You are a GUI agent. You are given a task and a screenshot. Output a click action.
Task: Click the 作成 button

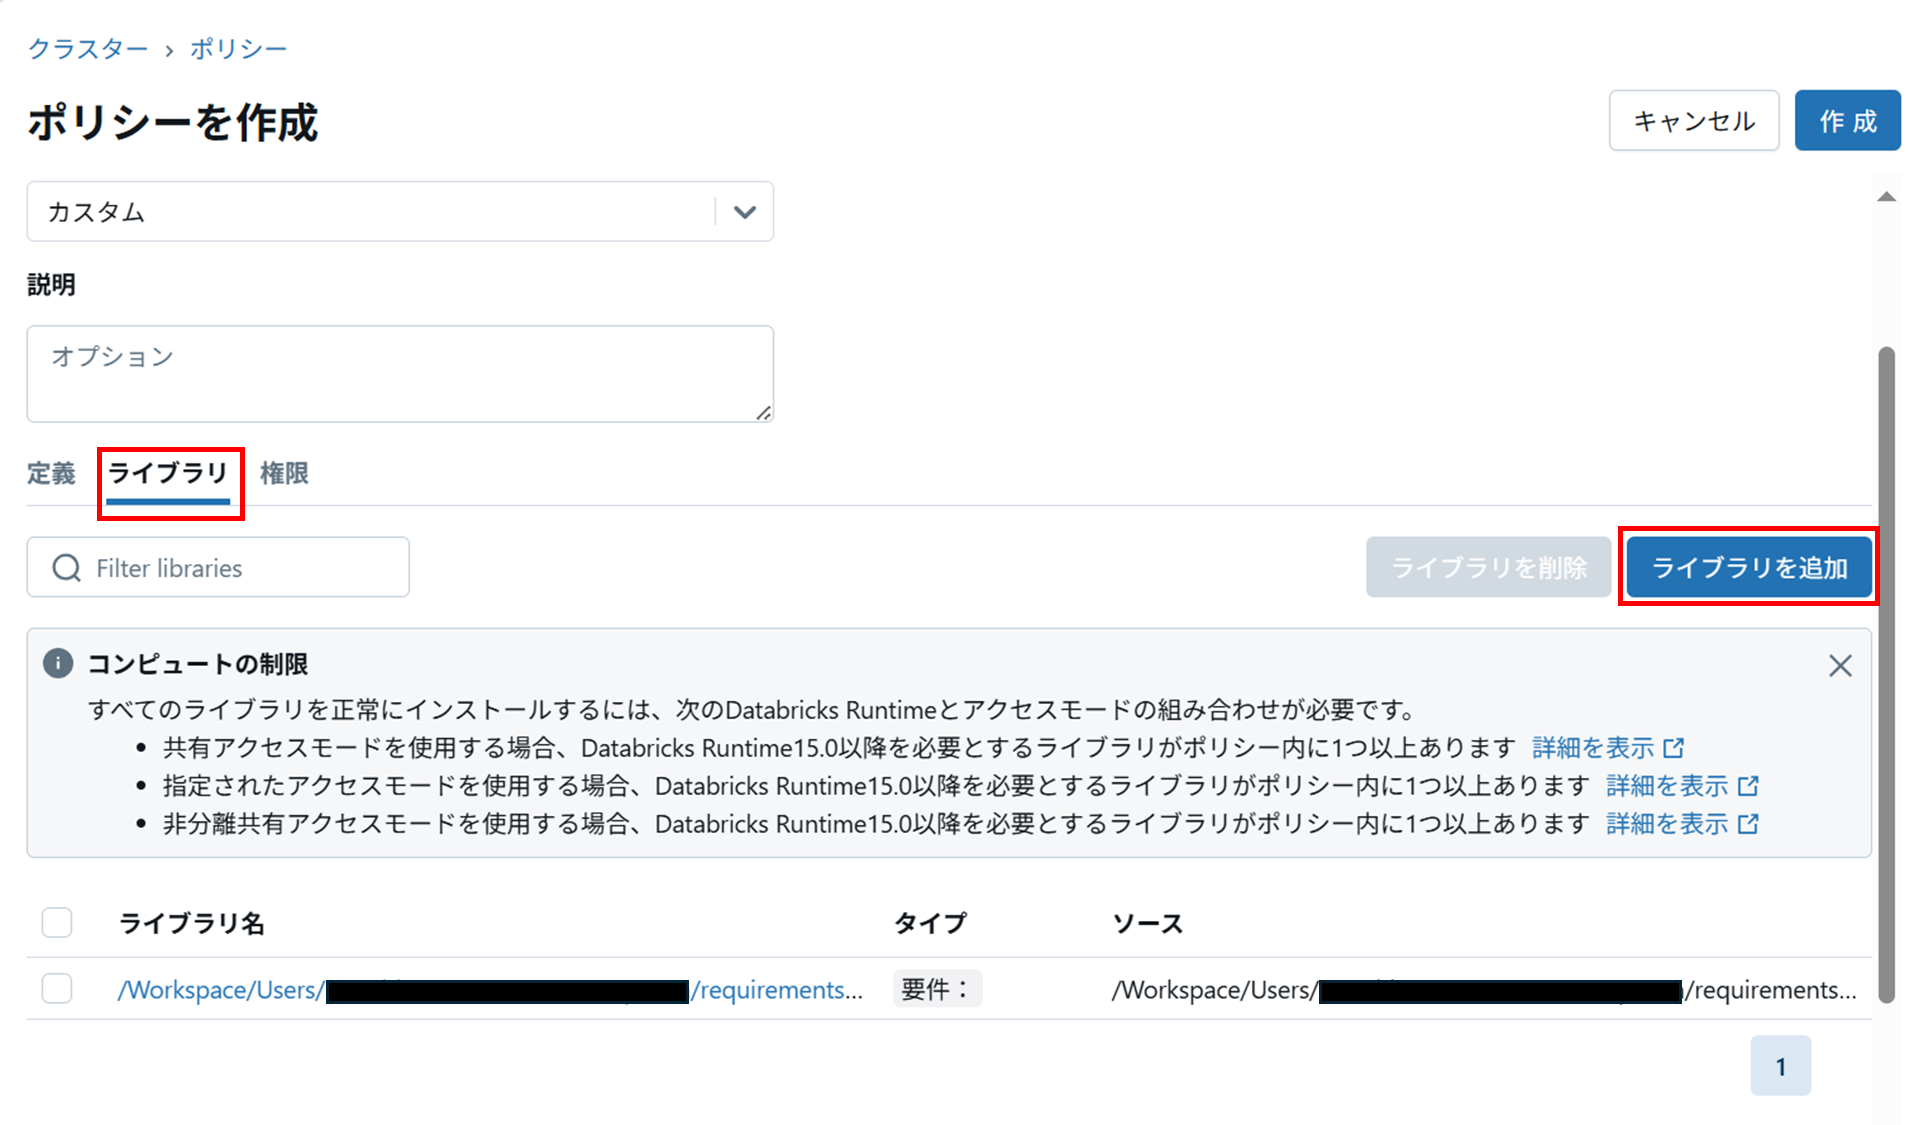[1847, 121]
